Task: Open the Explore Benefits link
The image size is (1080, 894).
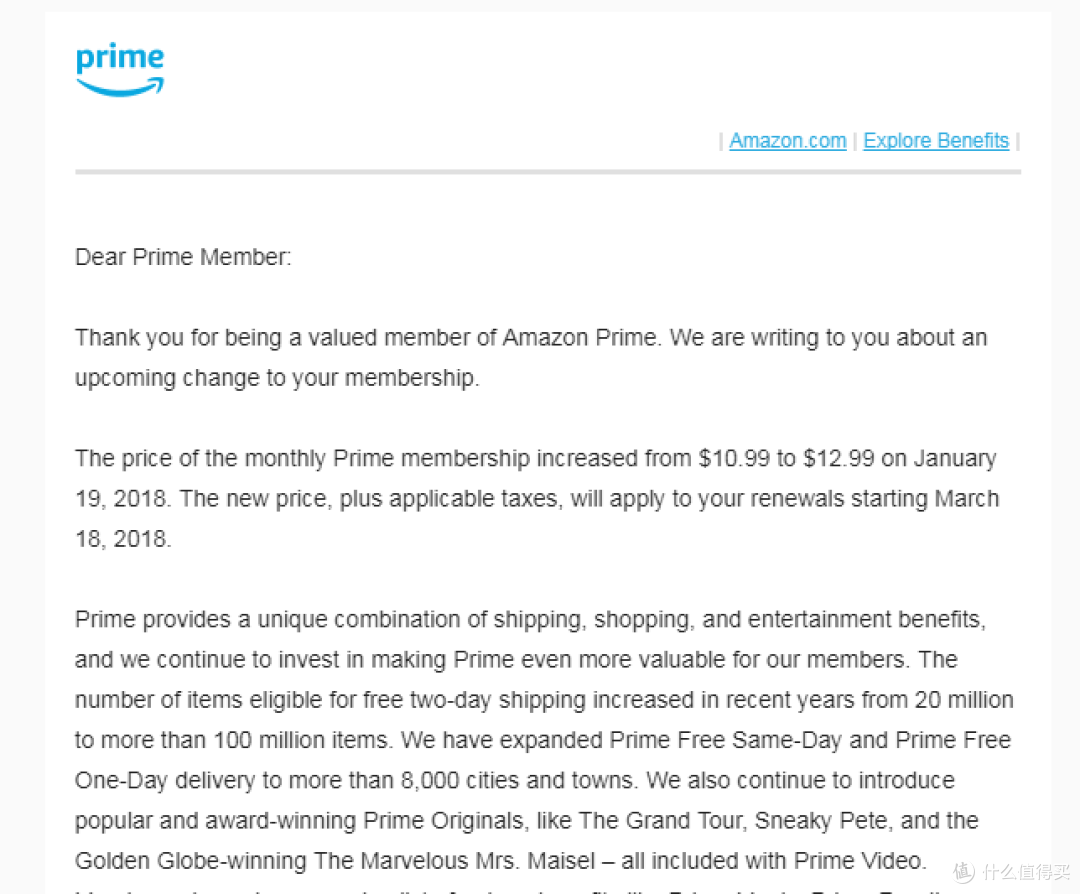Action: tap(936, 141)
